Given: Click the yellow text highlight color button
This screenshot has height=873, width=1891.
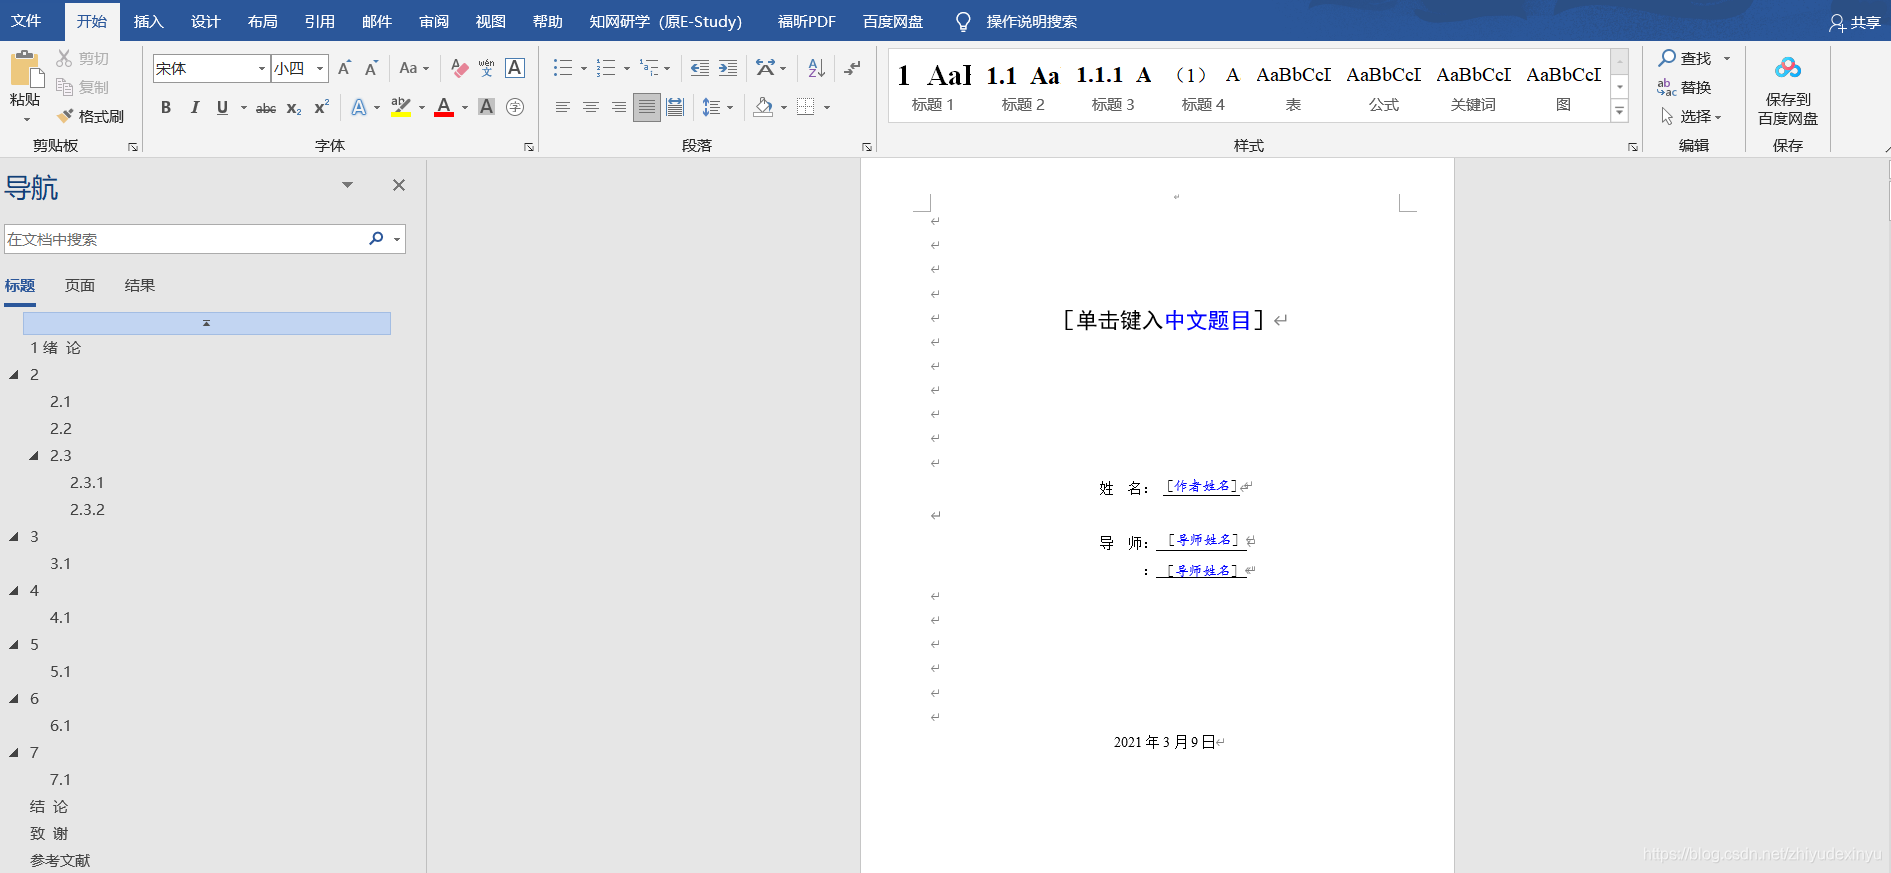Looking at the screenshot, I should (x=401, y=107).
